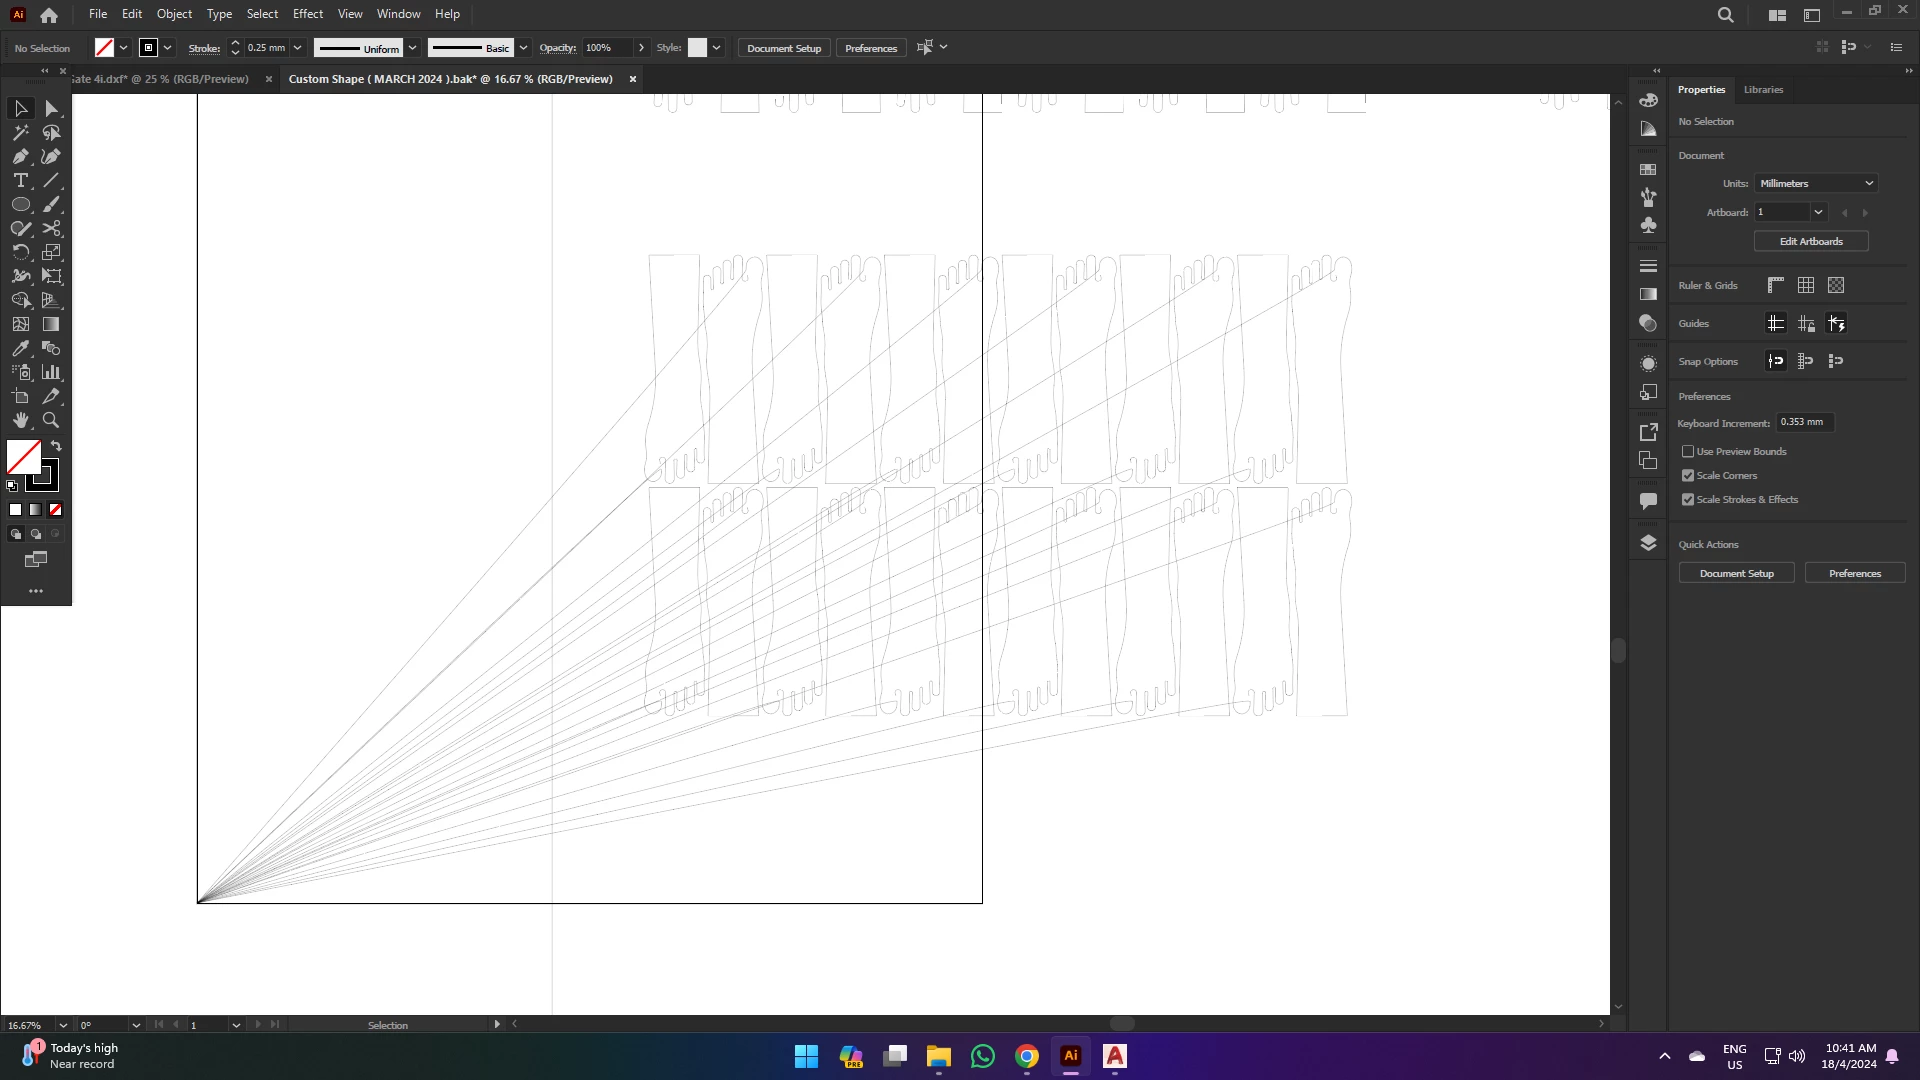Select the Type tool
Screen dimensions: 1920x1080
[x=20, y=180]
